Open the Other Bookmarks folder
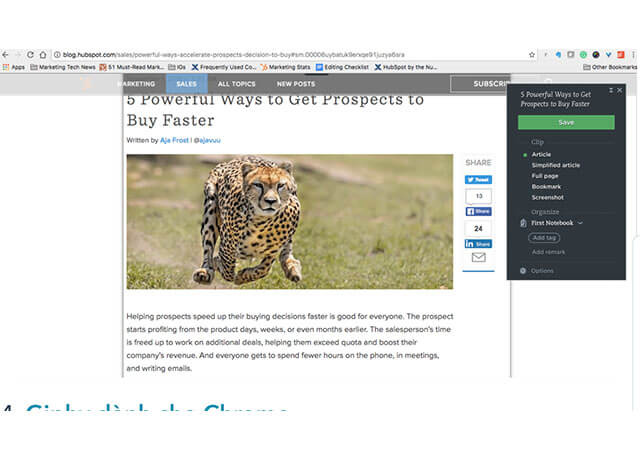 point(610,67)
